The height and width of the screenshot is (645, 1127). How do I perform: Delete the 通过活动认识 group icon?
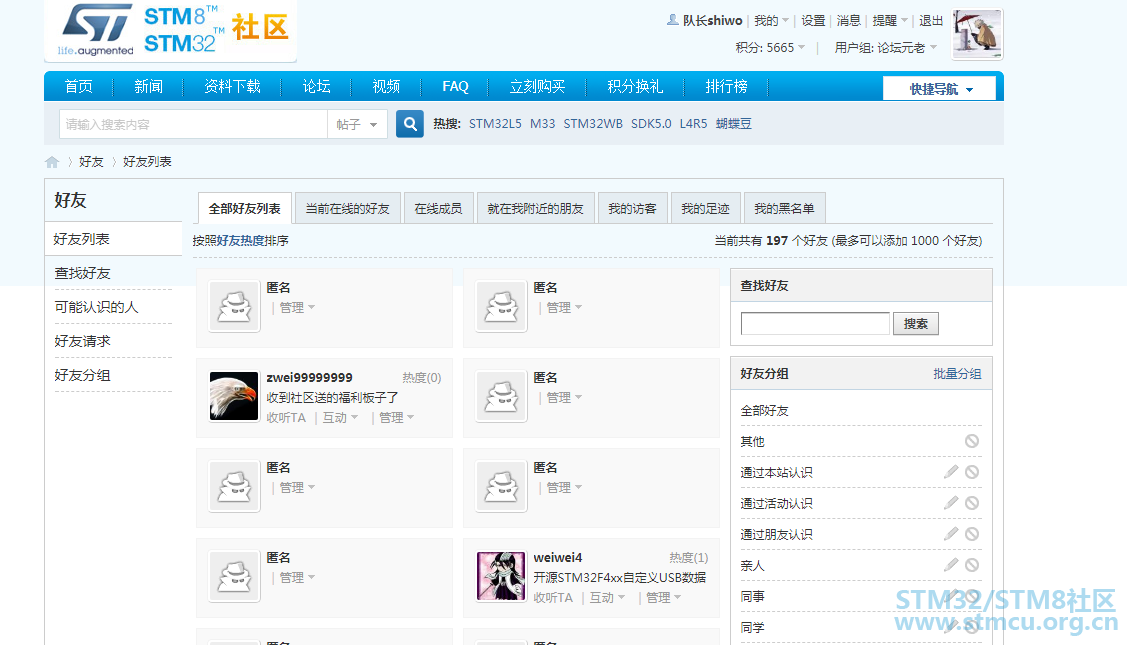(972, 503)
